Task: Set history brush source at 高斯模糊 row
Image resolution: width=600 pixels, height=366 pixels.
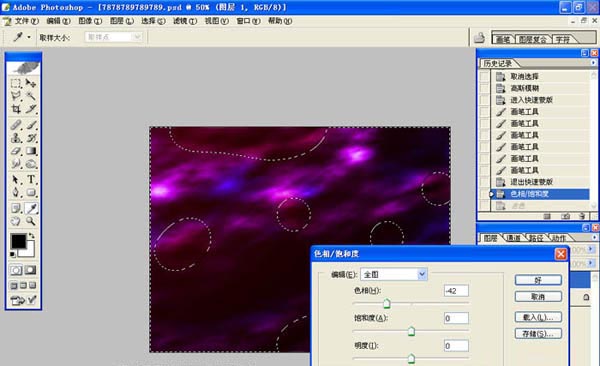Action: coord(484,88)
